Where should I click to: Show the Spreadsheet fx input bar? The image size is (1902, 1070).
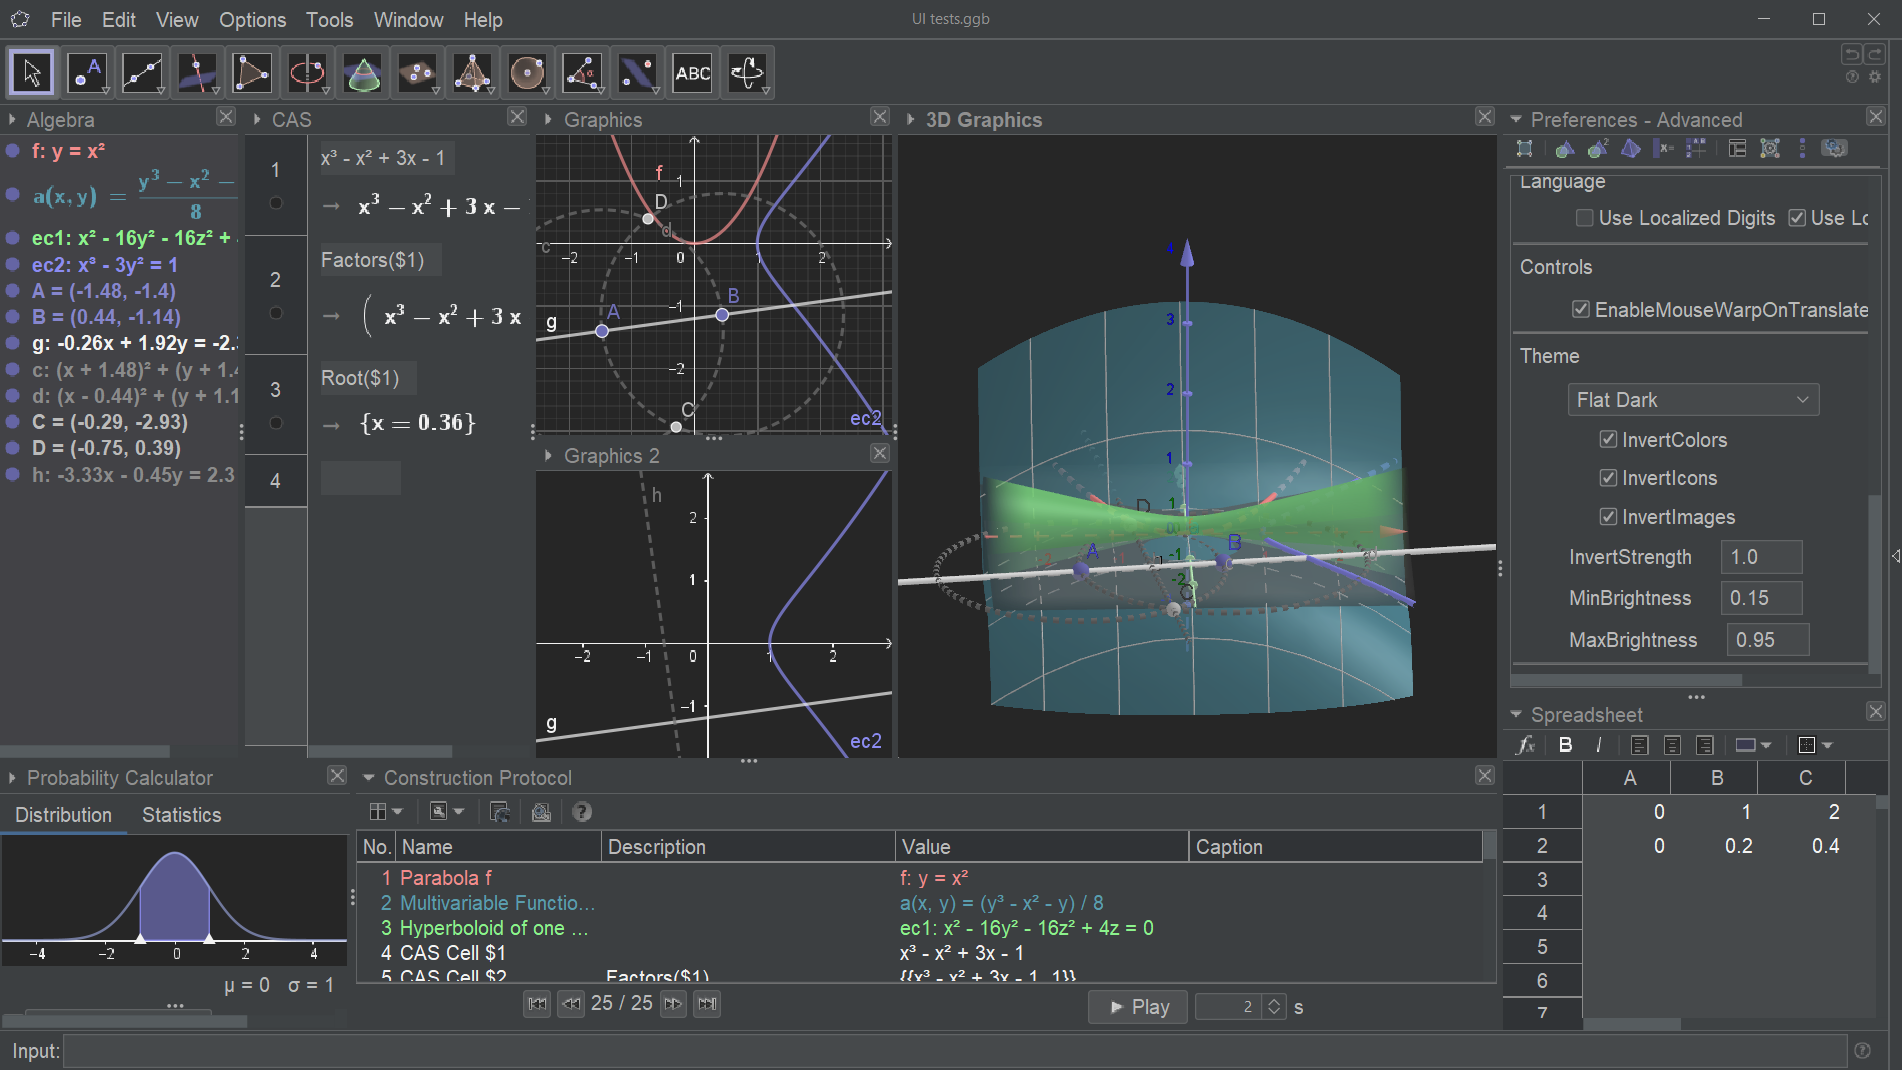pyautogui.click(x=1526, y=745)
